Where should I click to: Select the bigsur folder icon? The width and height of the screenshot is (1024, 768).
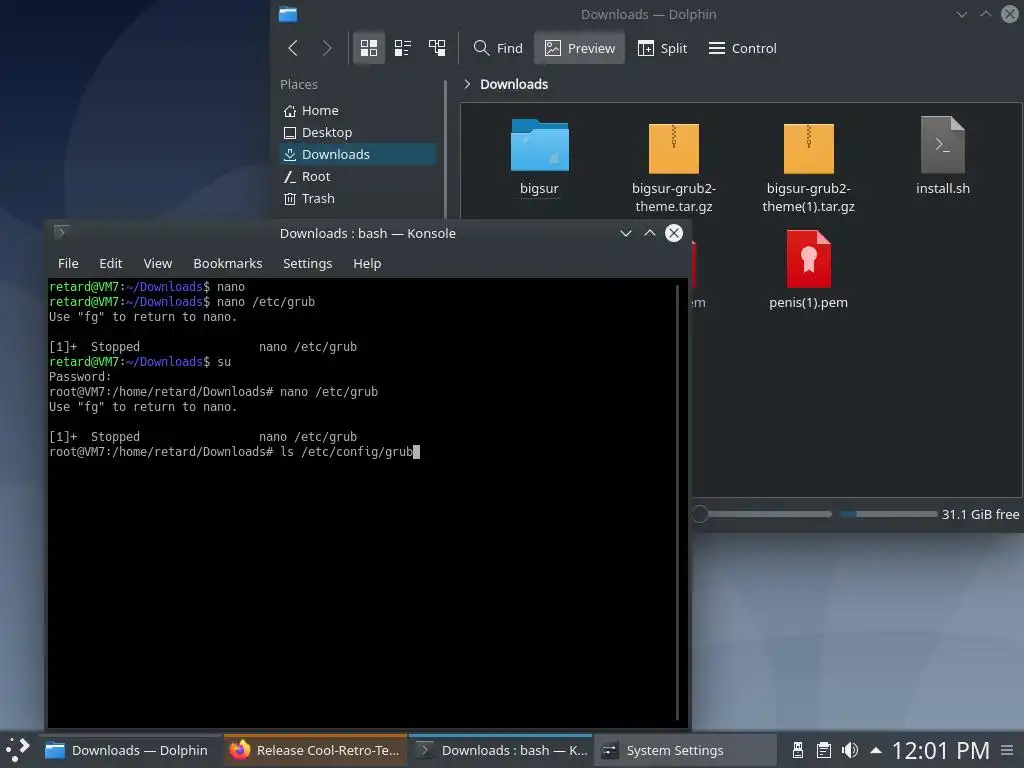click(539, 146)
